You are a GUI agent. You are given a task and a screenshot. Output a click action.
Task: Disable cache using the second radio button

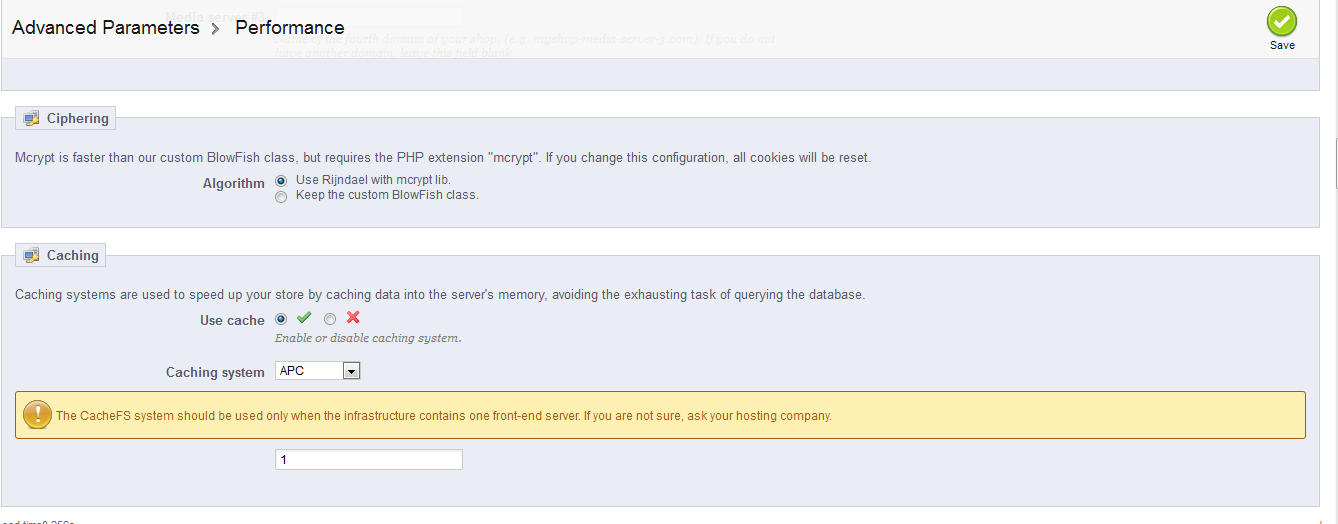click(330, 319)
